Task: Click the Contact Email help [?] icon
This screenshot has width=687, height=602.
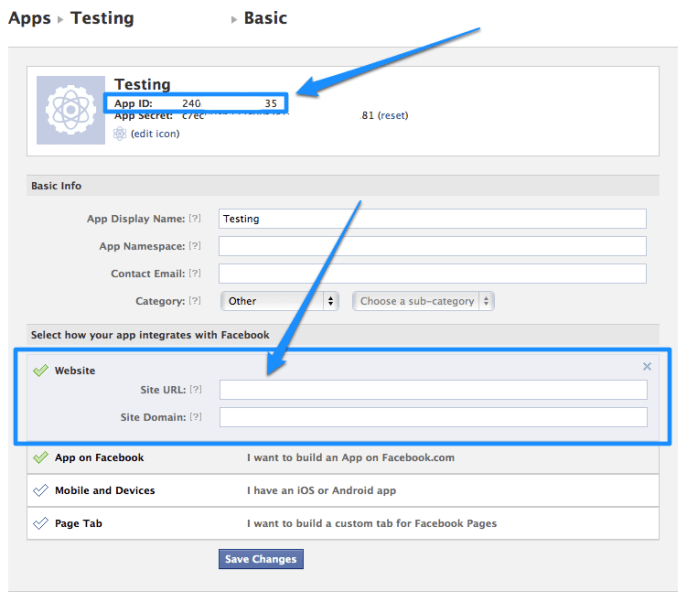Action: coord(195,273)
